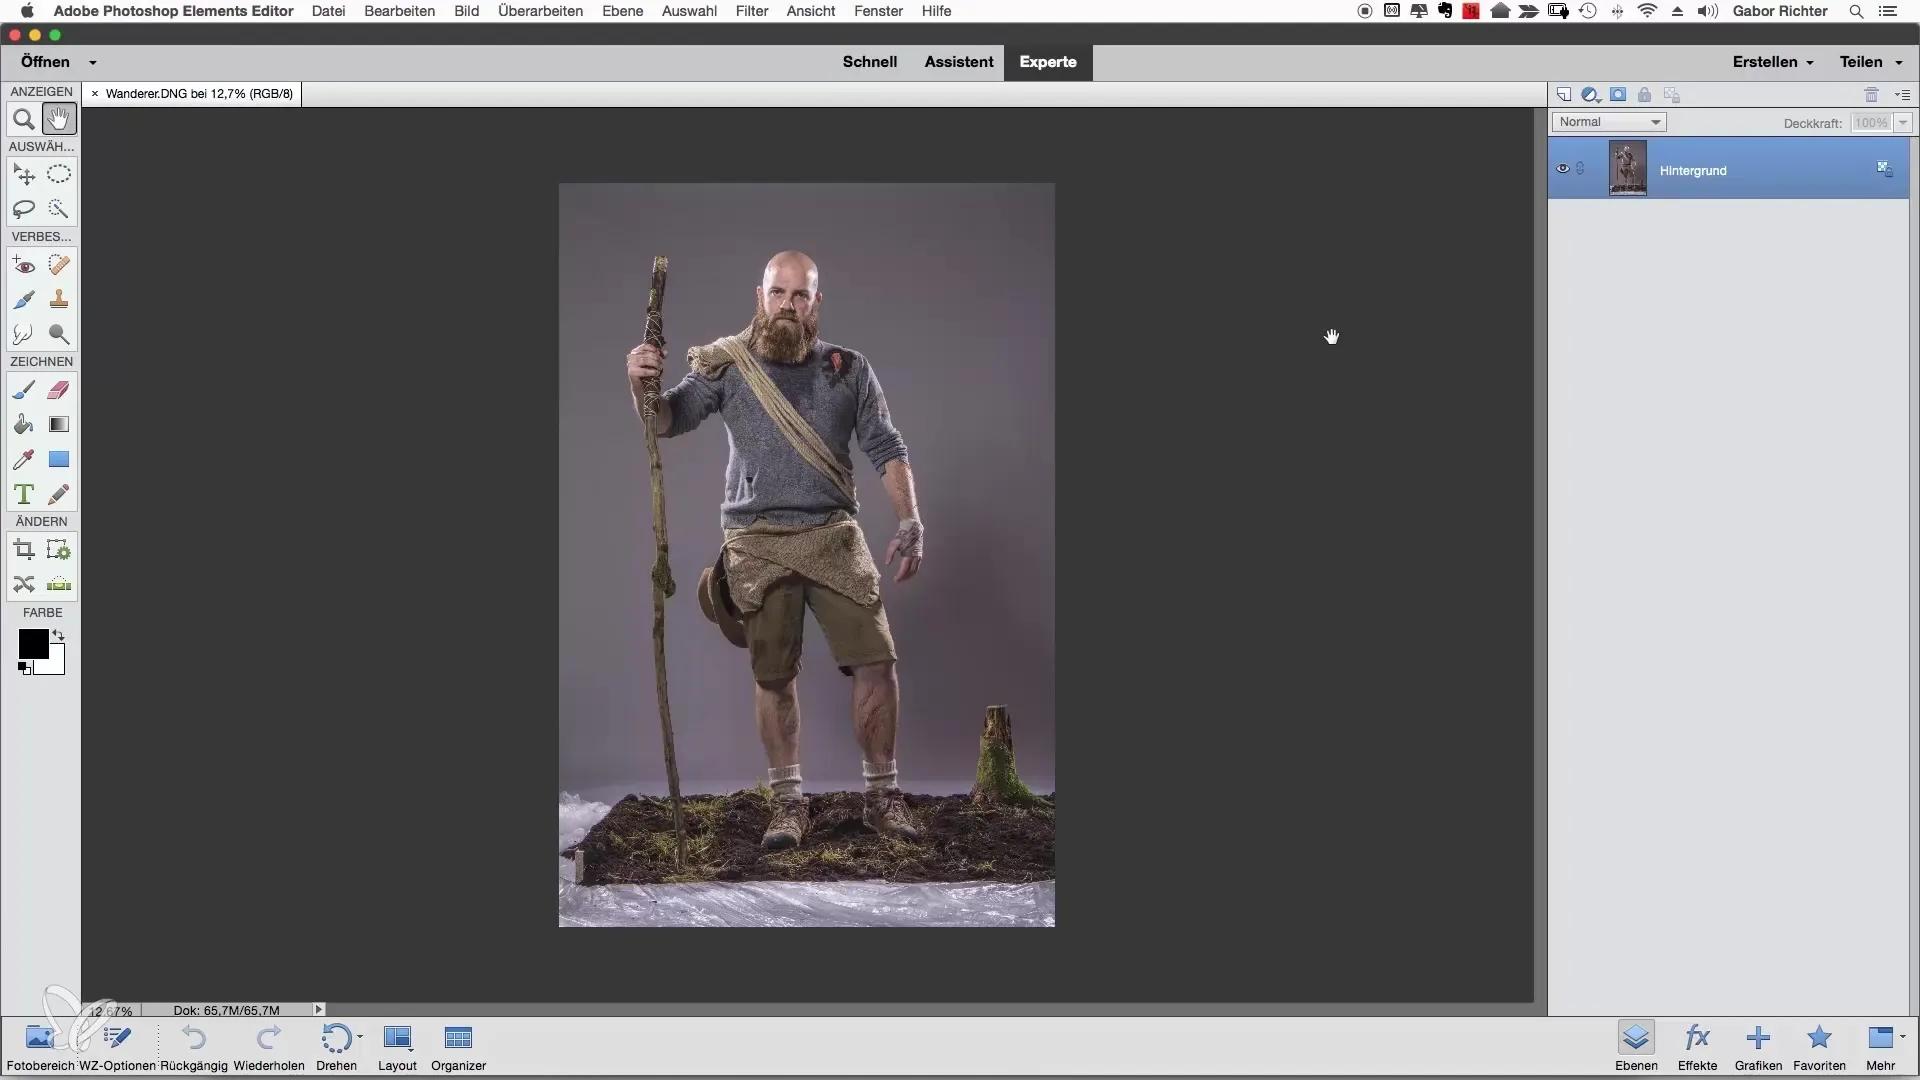Click the black foreground color swatch

32,644
